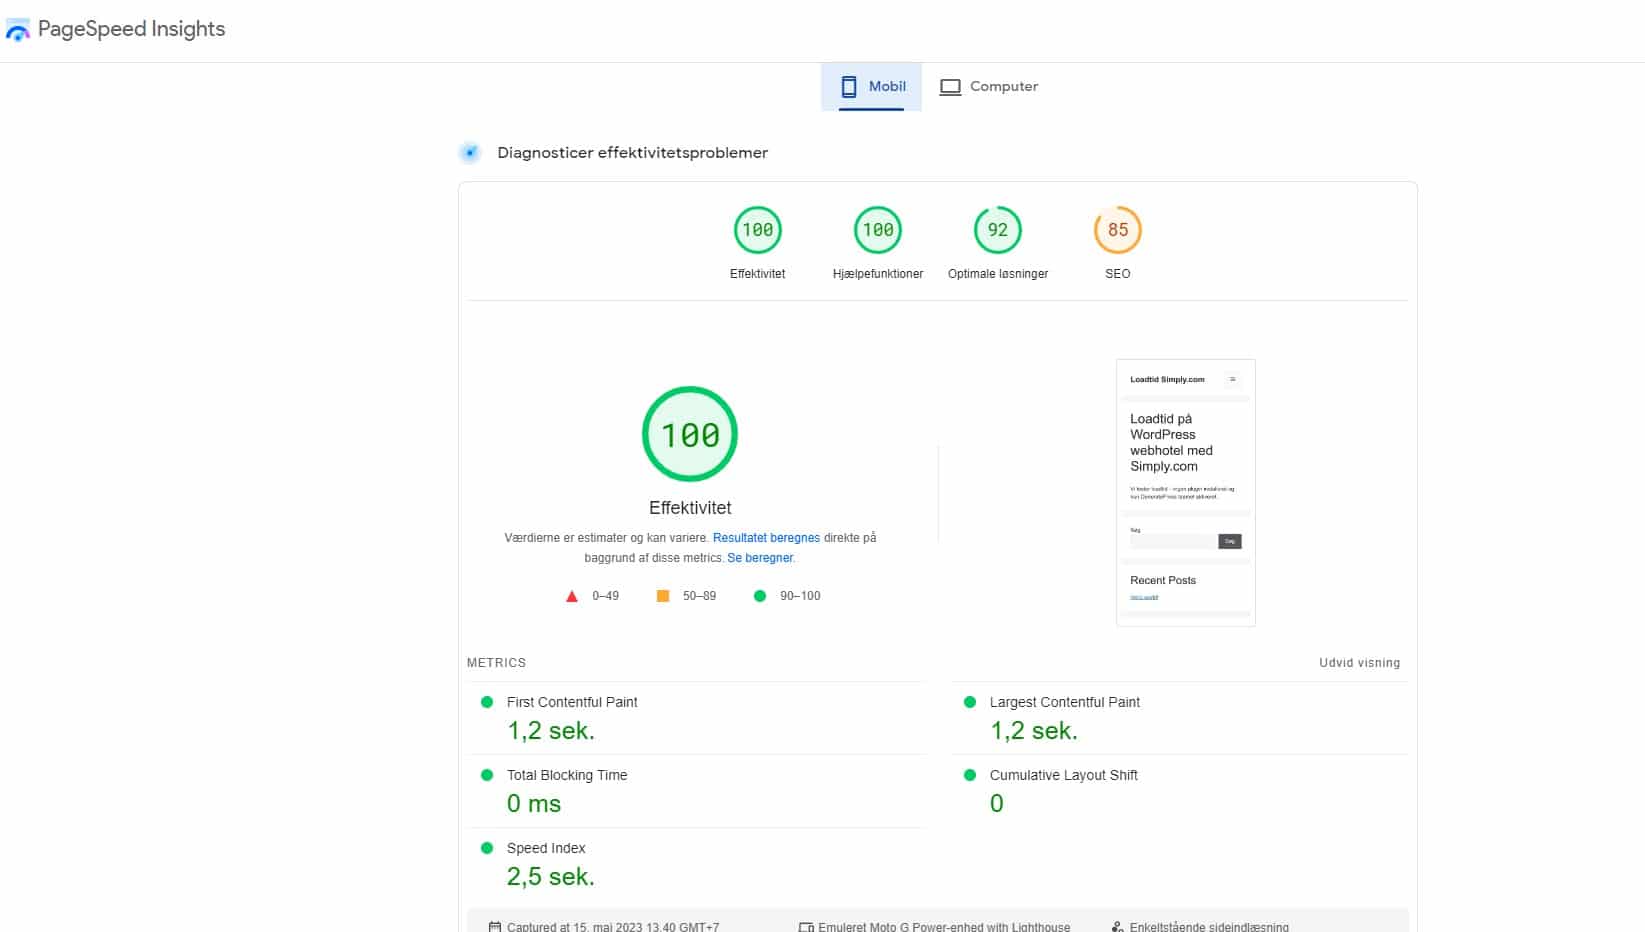The image size is (1645, 932).
Task: Jump to the Optimale løsninger score gauge 92
Action: [998, 230]
